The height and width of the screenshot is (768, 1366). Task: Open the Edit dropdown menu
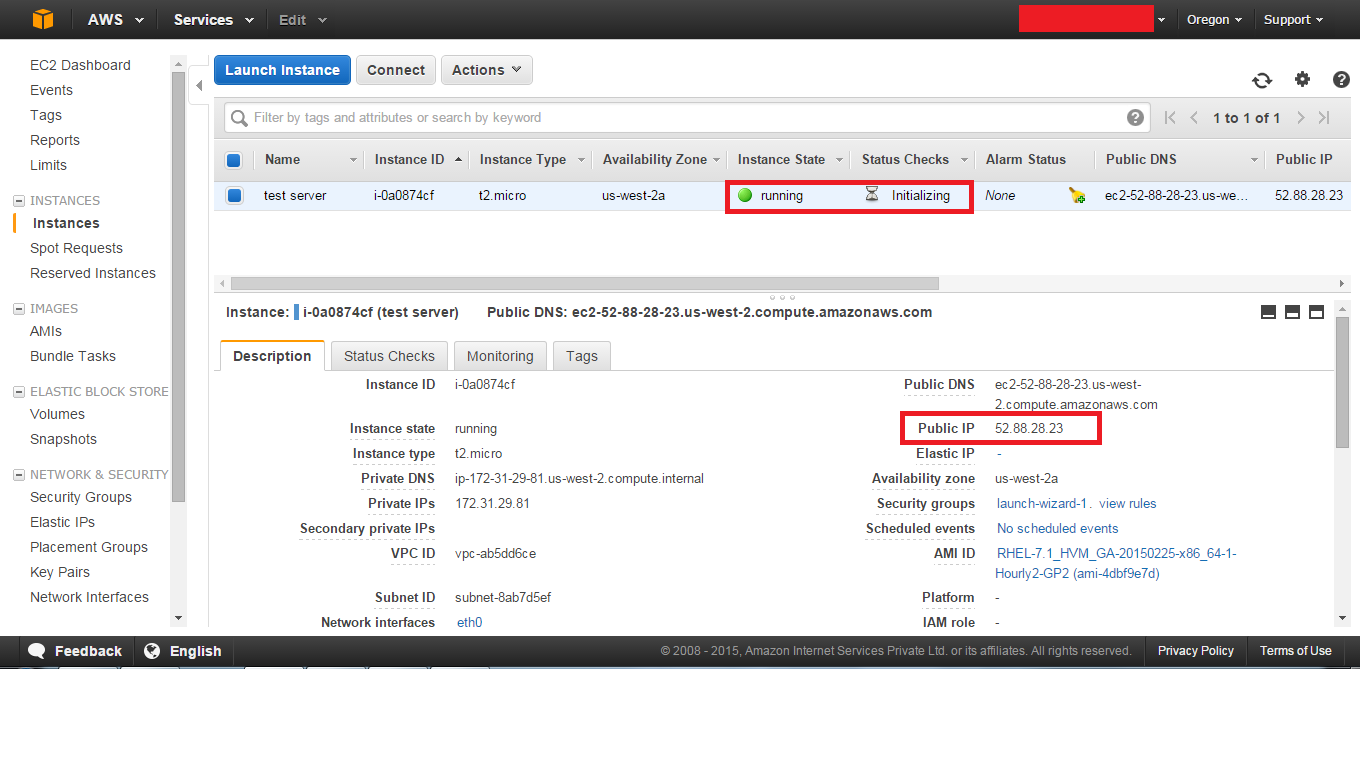303,19
